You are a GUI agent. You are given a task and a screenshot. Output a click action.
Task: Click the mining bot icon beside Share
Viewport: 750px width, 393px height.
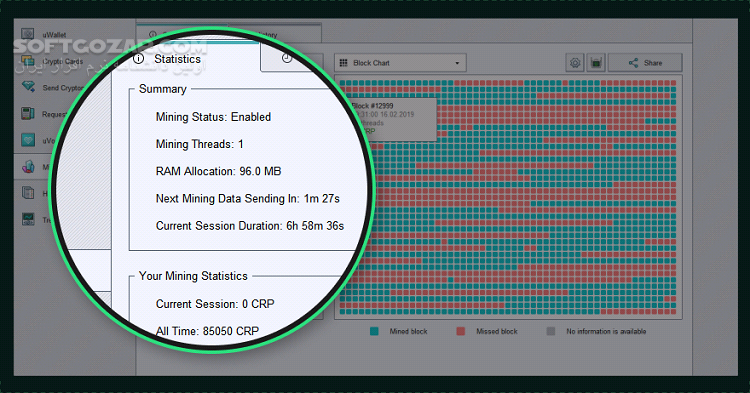(x=596, y=63)
